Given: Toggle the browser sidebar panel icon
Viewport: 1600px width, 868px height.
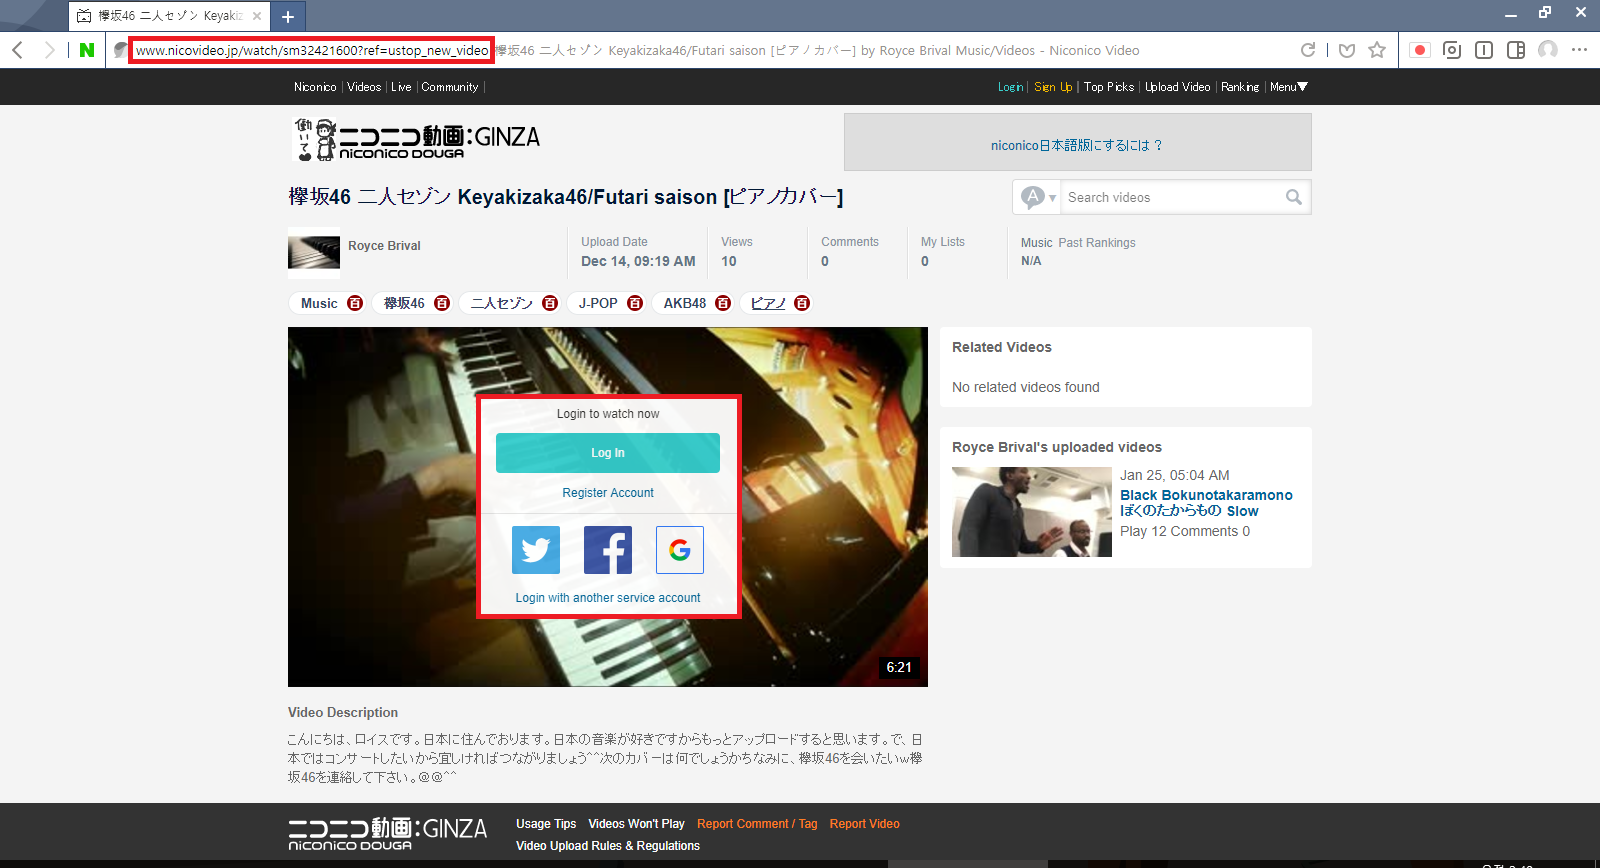Looking at the screenshot, I should pyautogui.click(x=1516, y=50).
